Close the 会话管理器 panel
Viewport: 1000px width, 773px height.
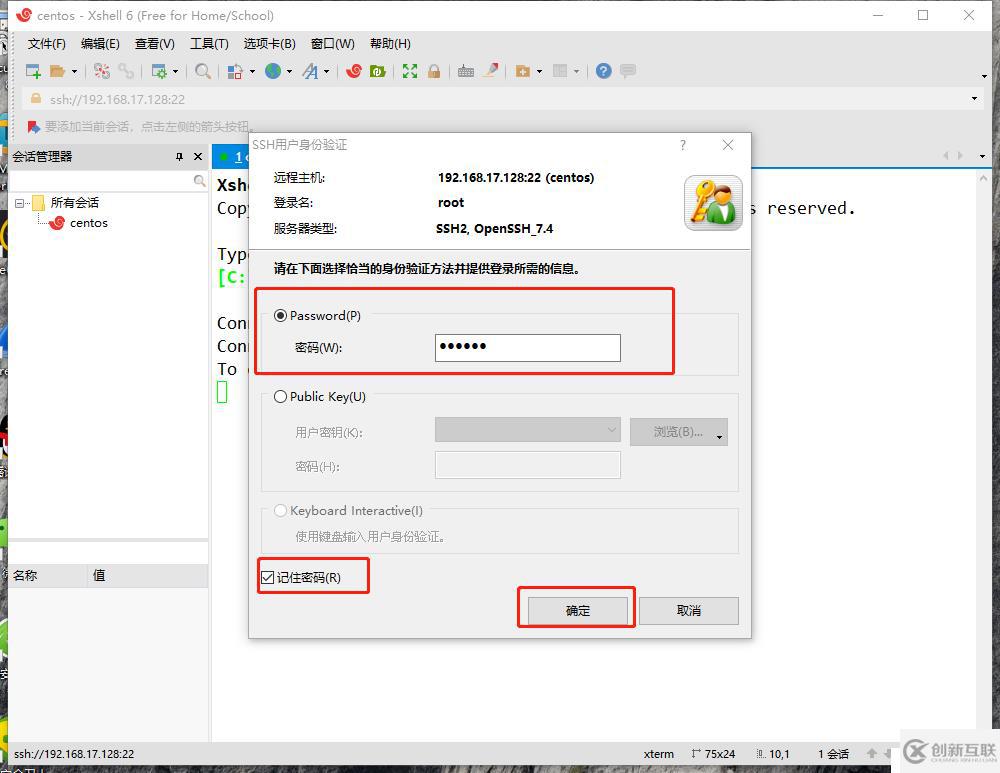pyautogui.click(x=198, y=156)
